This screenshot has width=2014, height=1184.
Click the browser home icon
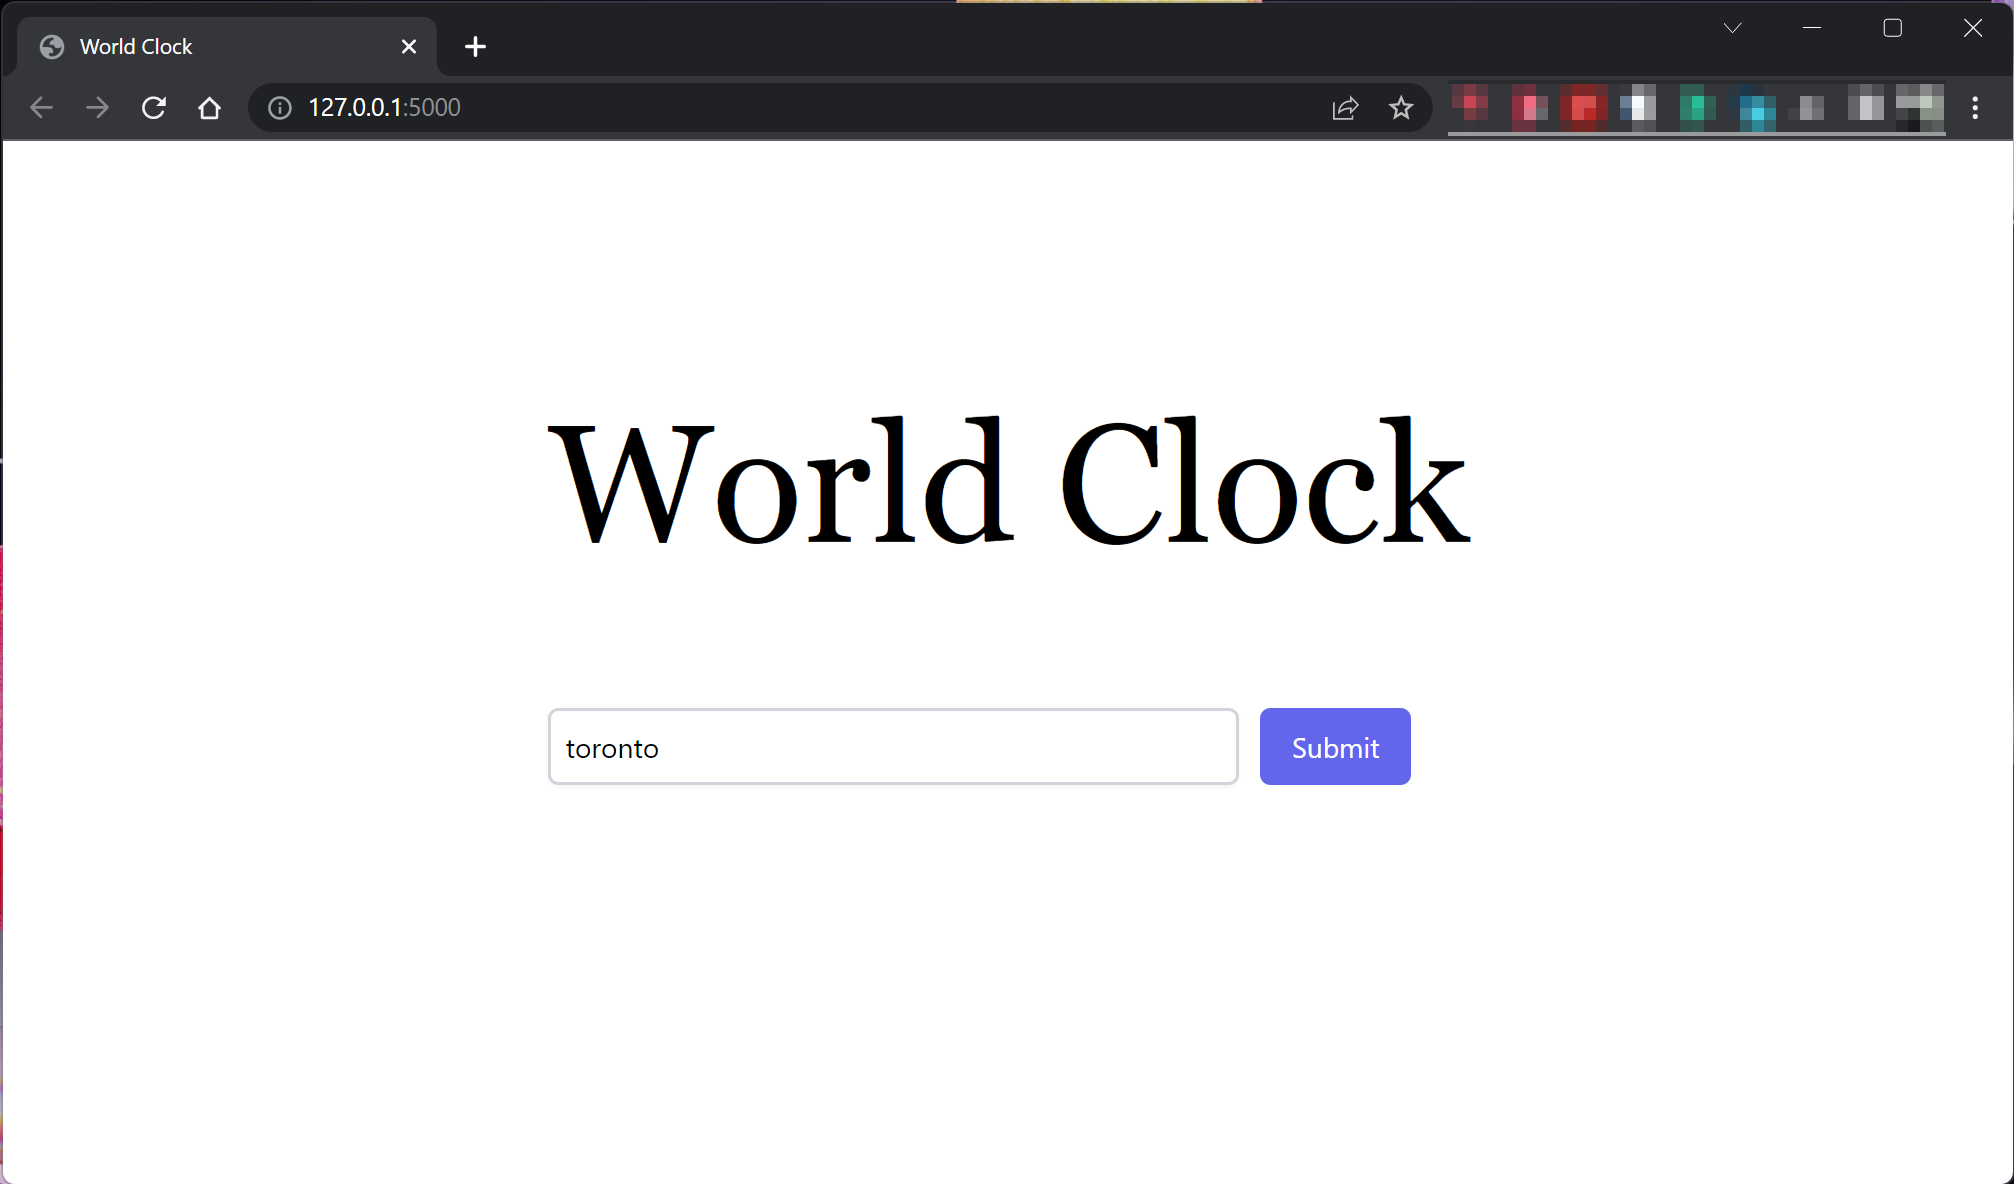[x=210, y=107]
